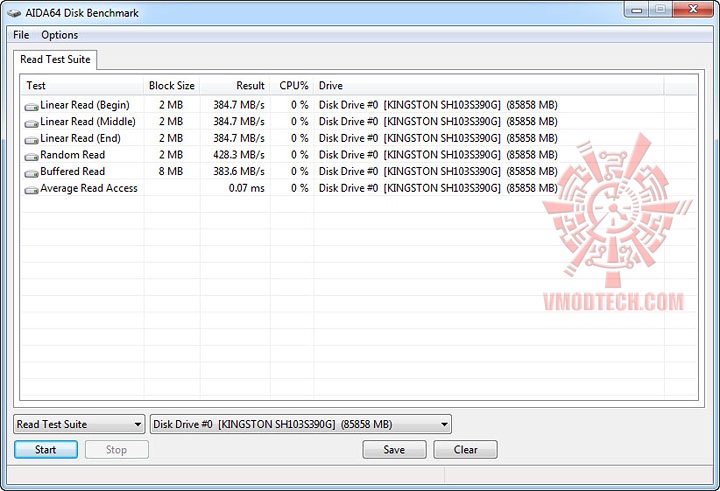Image resolution: width=720 pixels, height=491 pixels.
Task: Click the disk icon beside Average Read Access
Action: click(31, 190)
